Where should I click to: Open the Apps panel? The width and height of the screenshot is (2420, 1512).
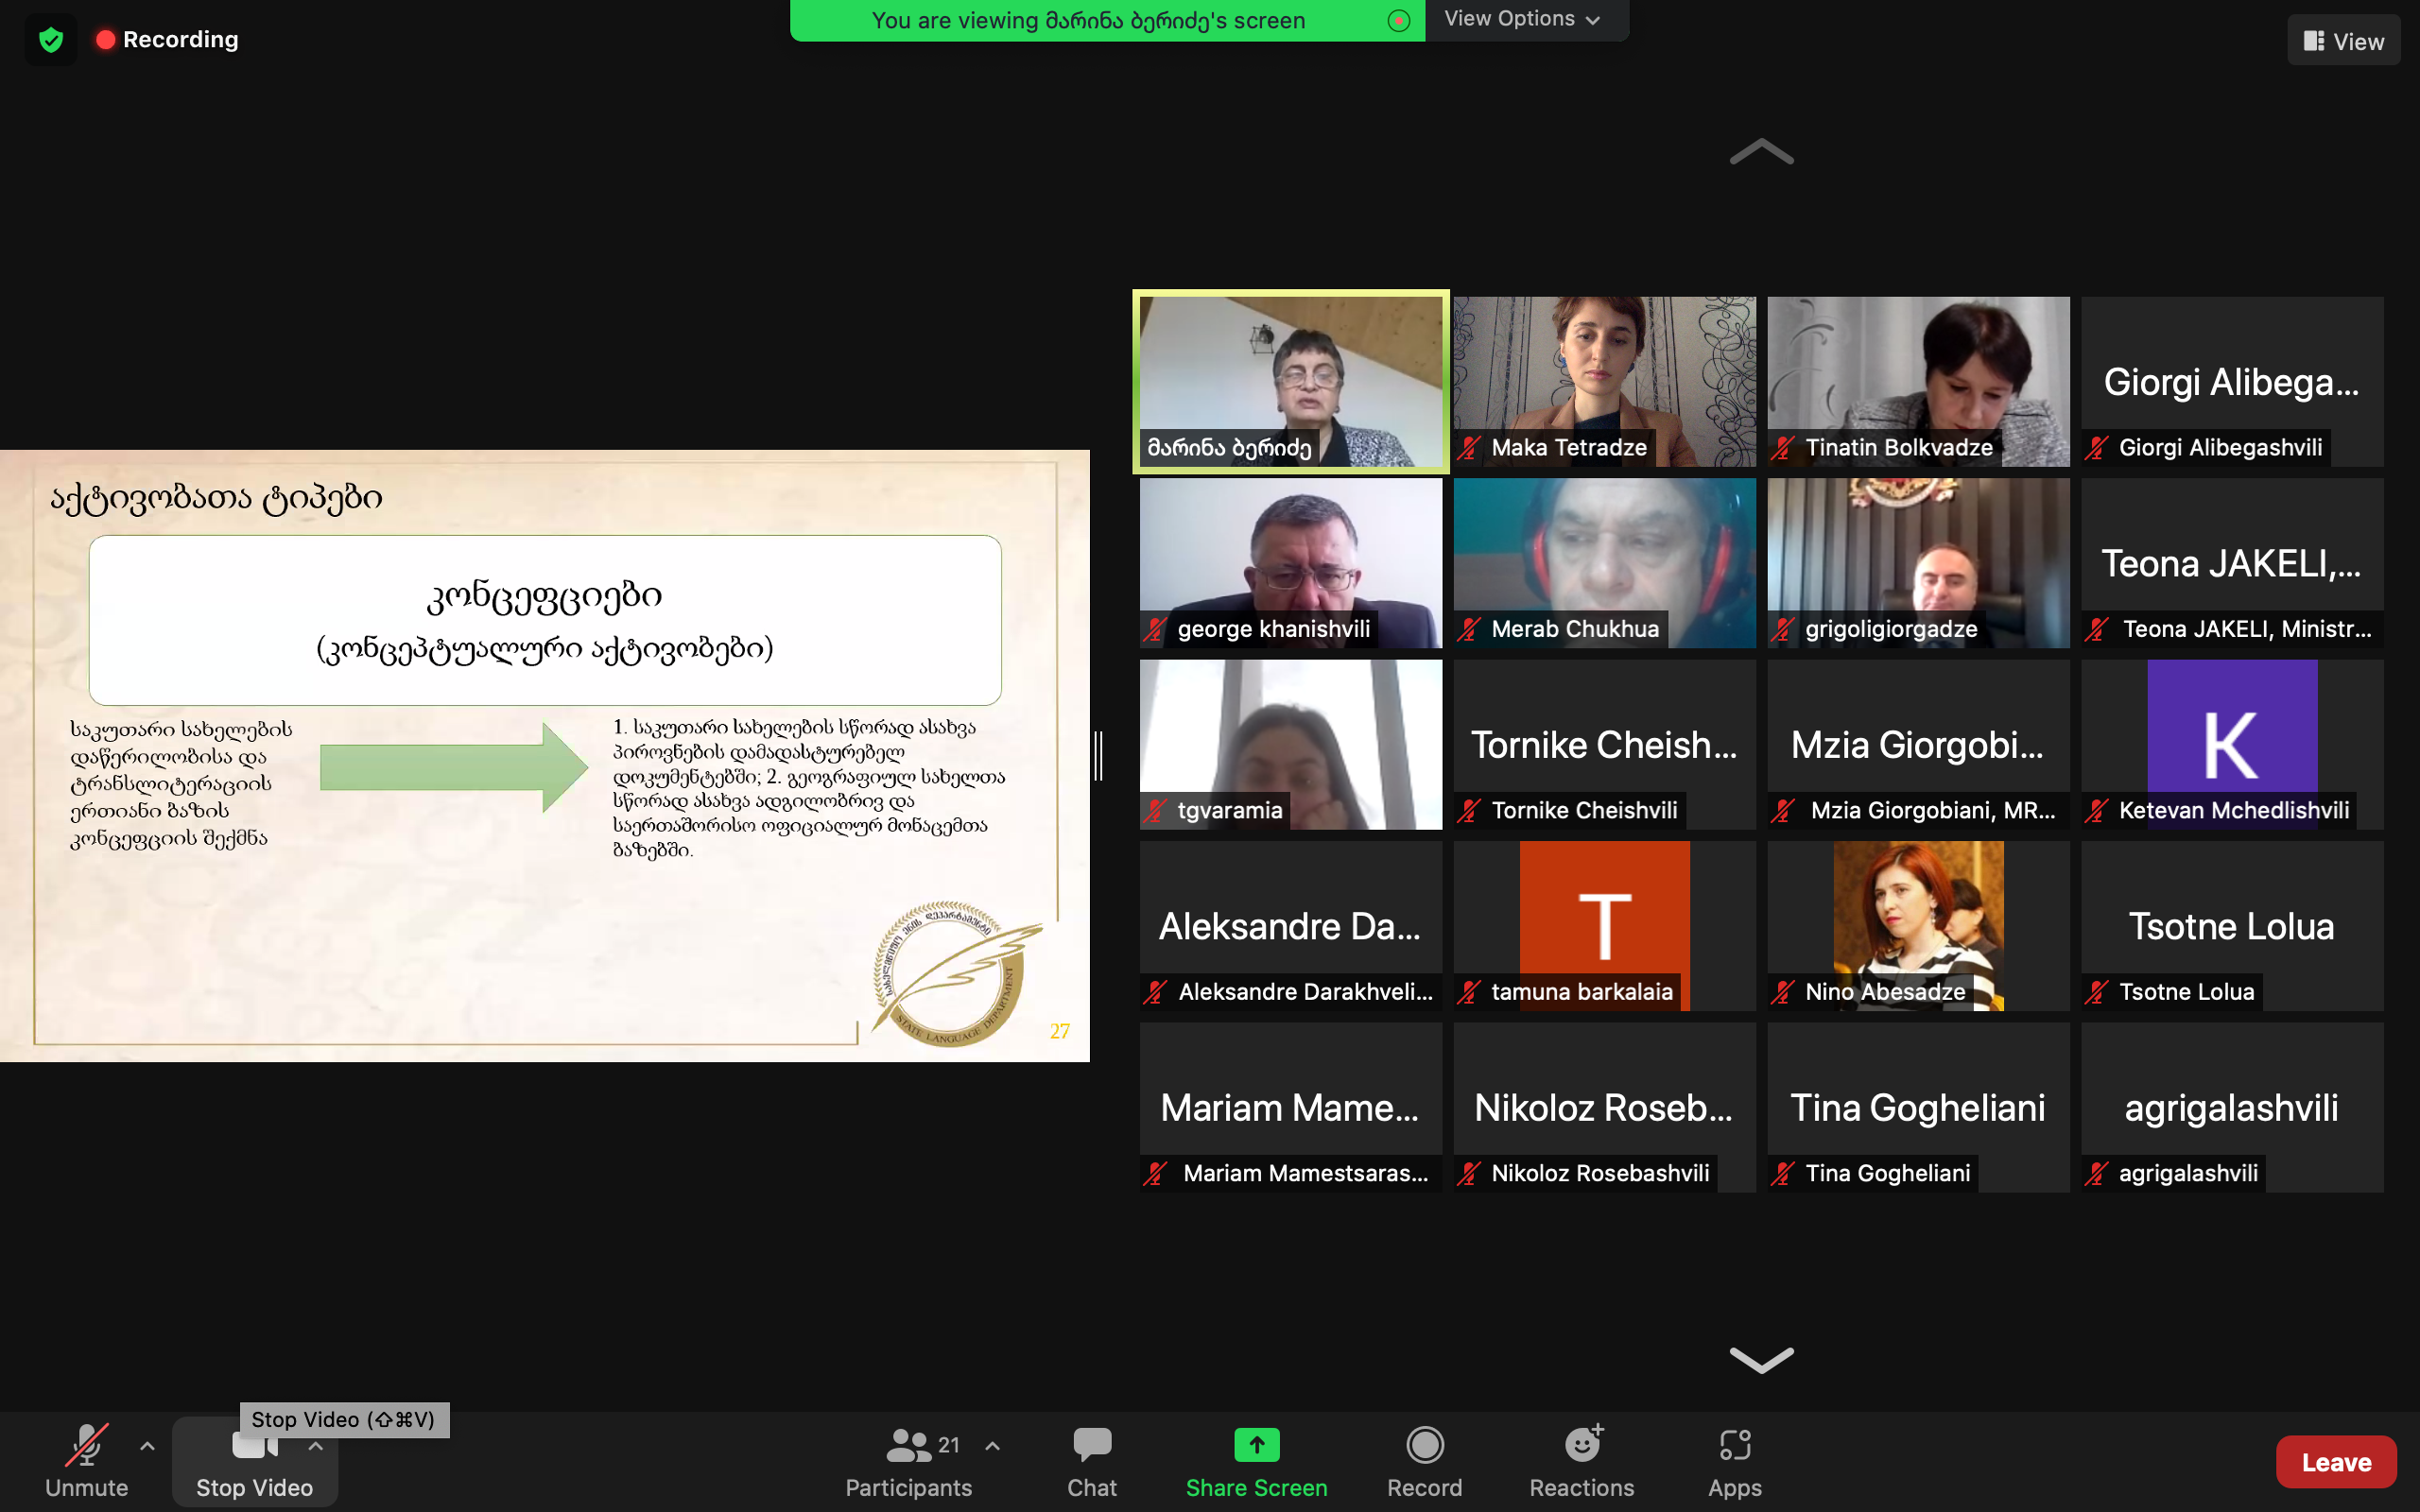(x=1735, y=1446)
